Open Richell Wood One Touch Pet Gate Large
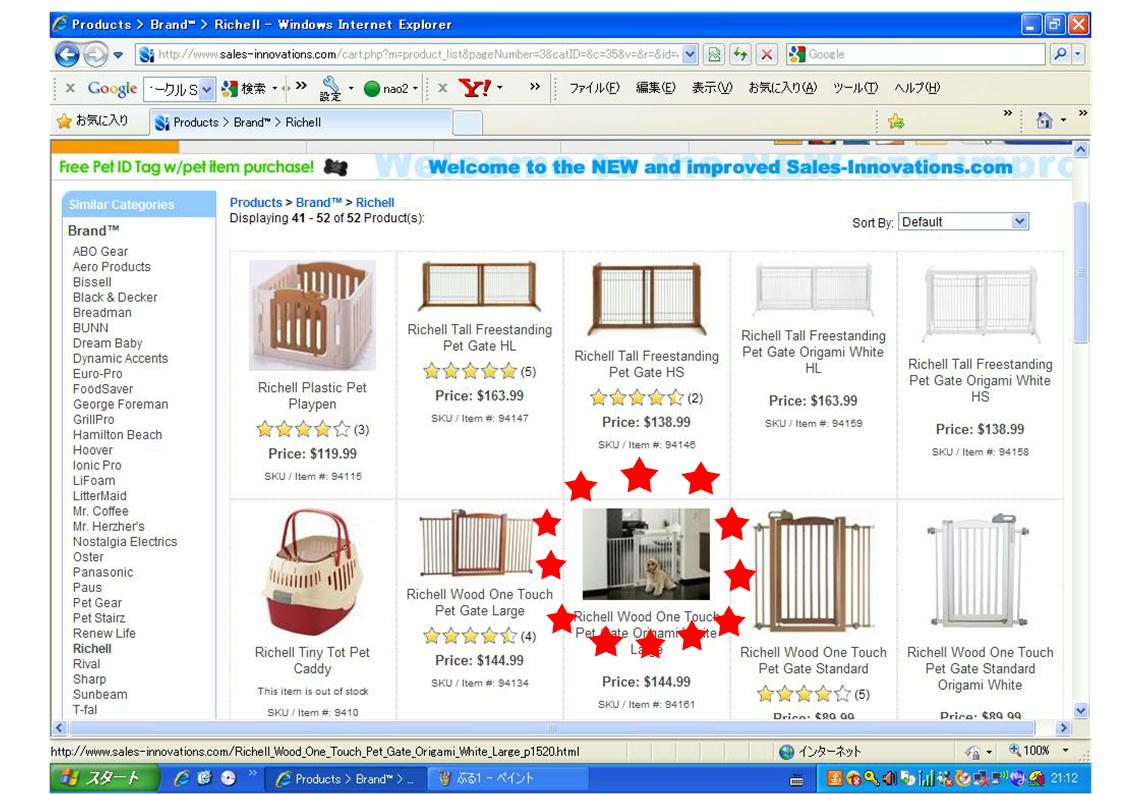Screen dimensions: 1123x794 (x=479, y=602)
